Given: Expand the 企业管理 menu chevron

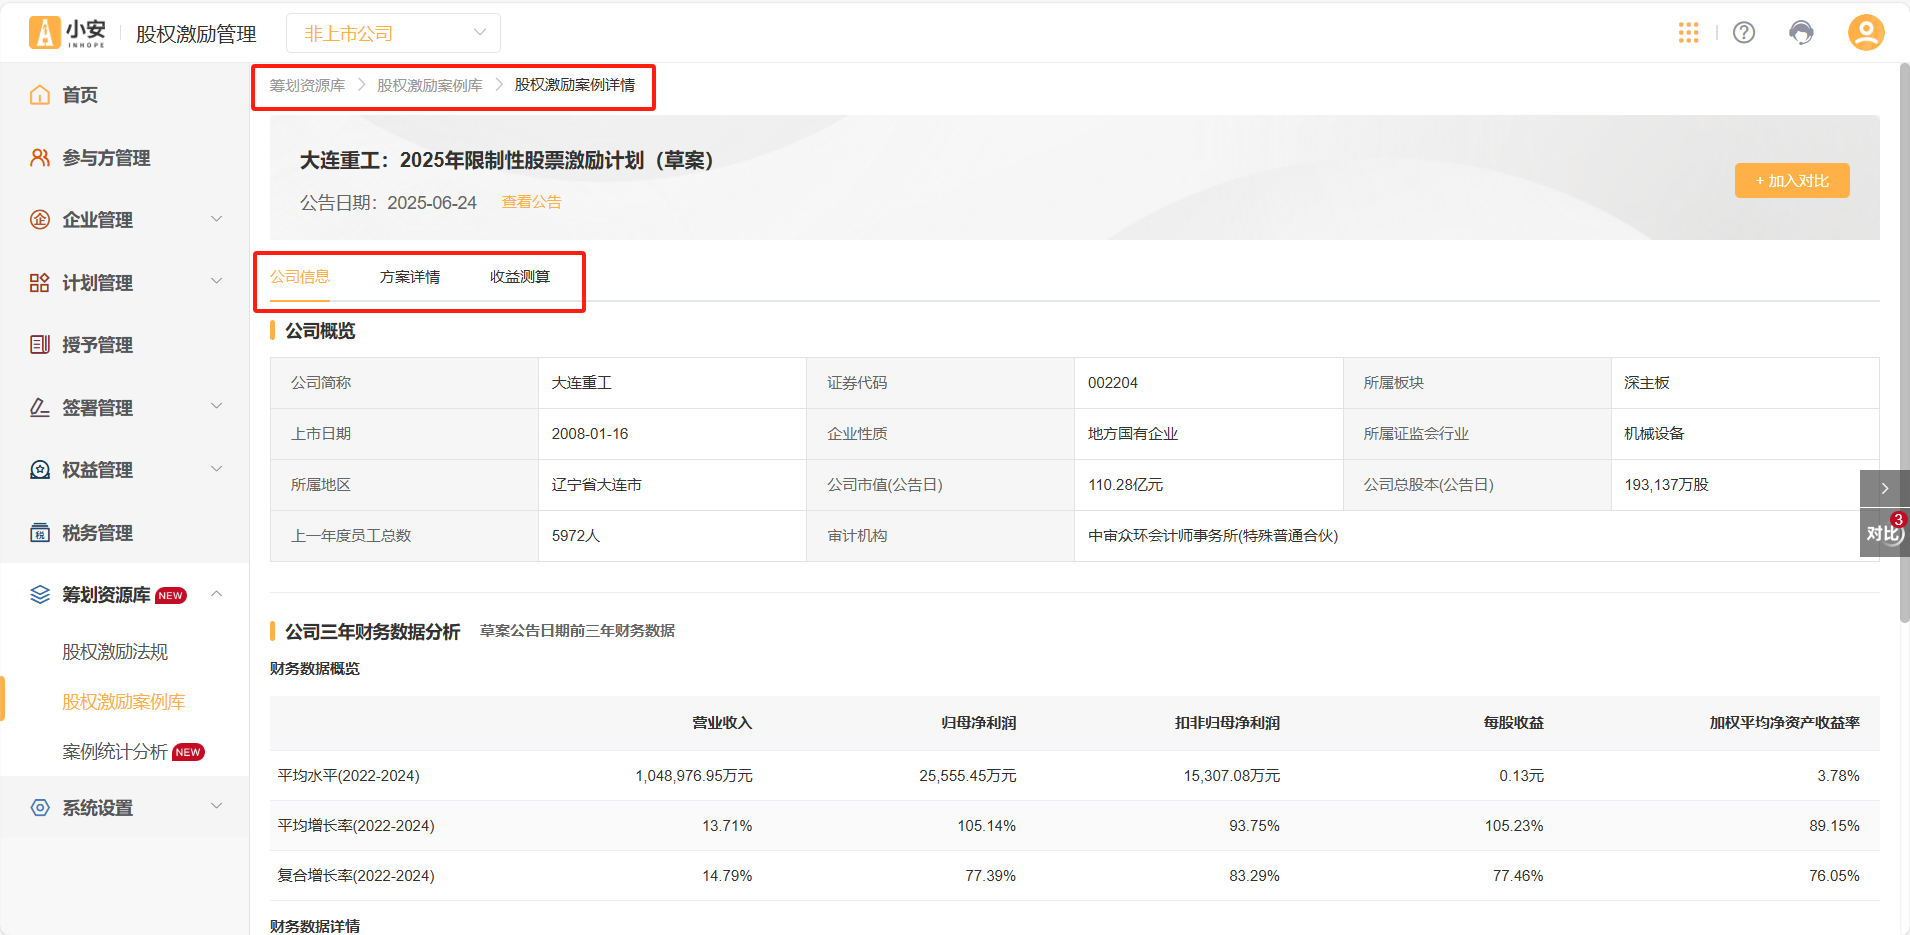Looking at the screenshot, I should click(217, 219).
